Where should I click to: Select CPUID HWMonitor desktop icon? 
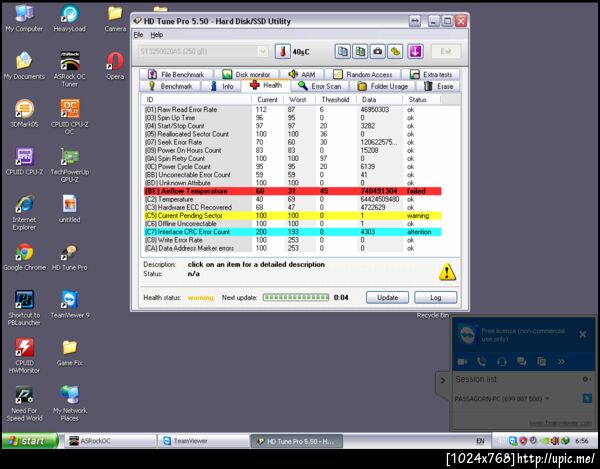point(24,355)
